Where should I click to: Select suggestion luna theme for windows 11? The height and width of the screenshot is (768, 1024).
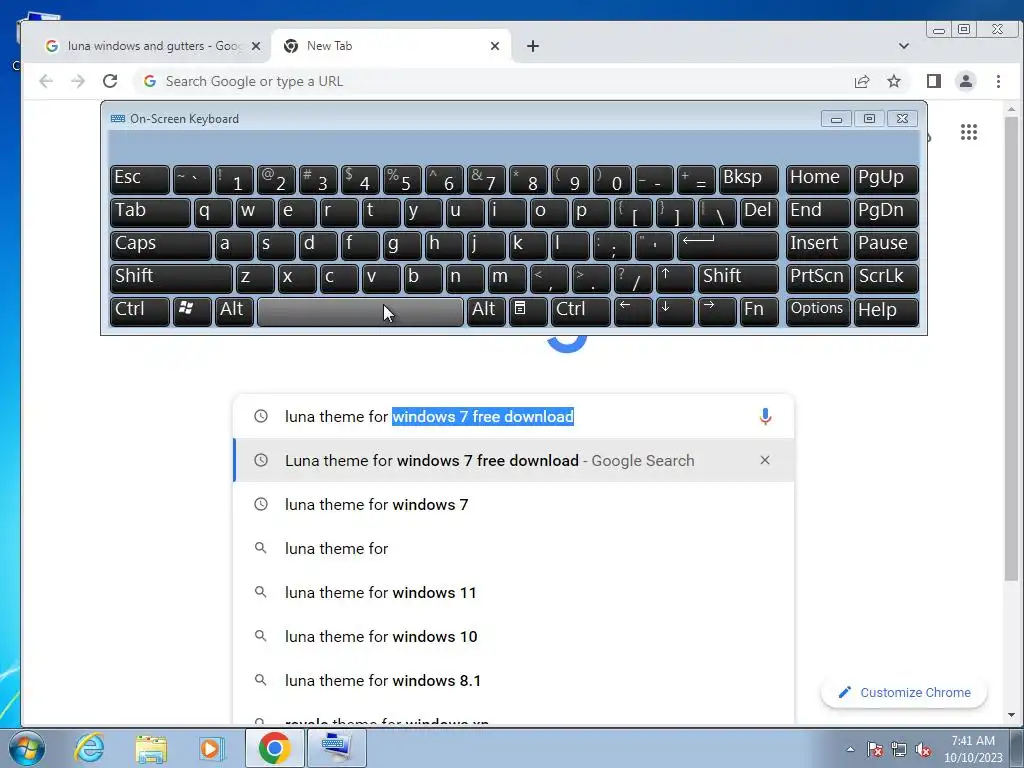[513, 592]
